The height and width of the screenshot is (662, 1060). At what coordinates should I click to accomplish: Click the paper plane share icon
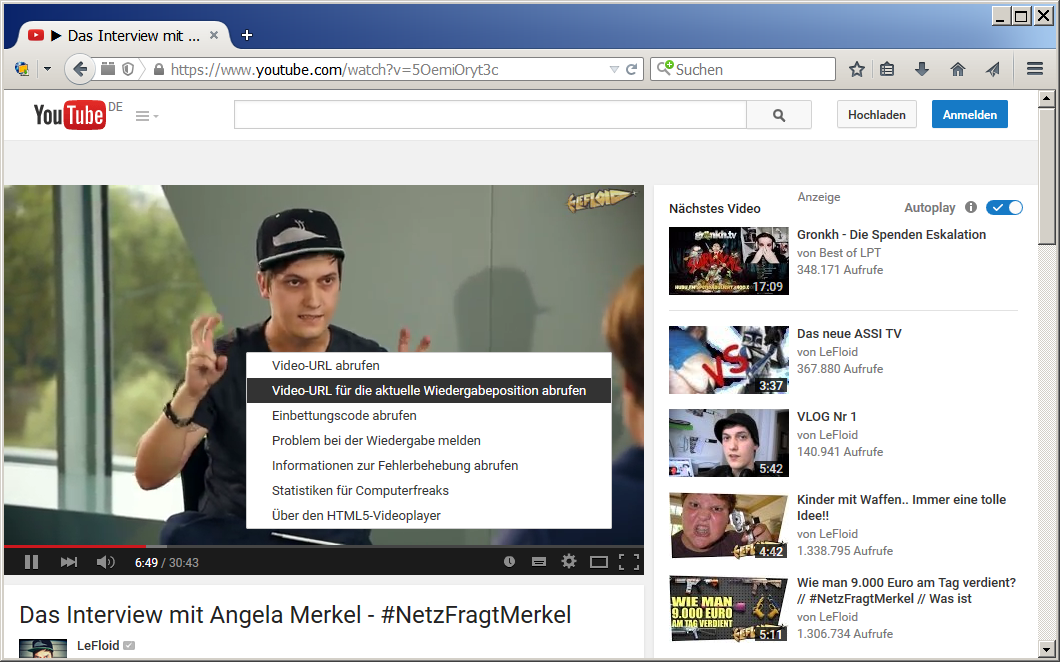pos(992,69)
